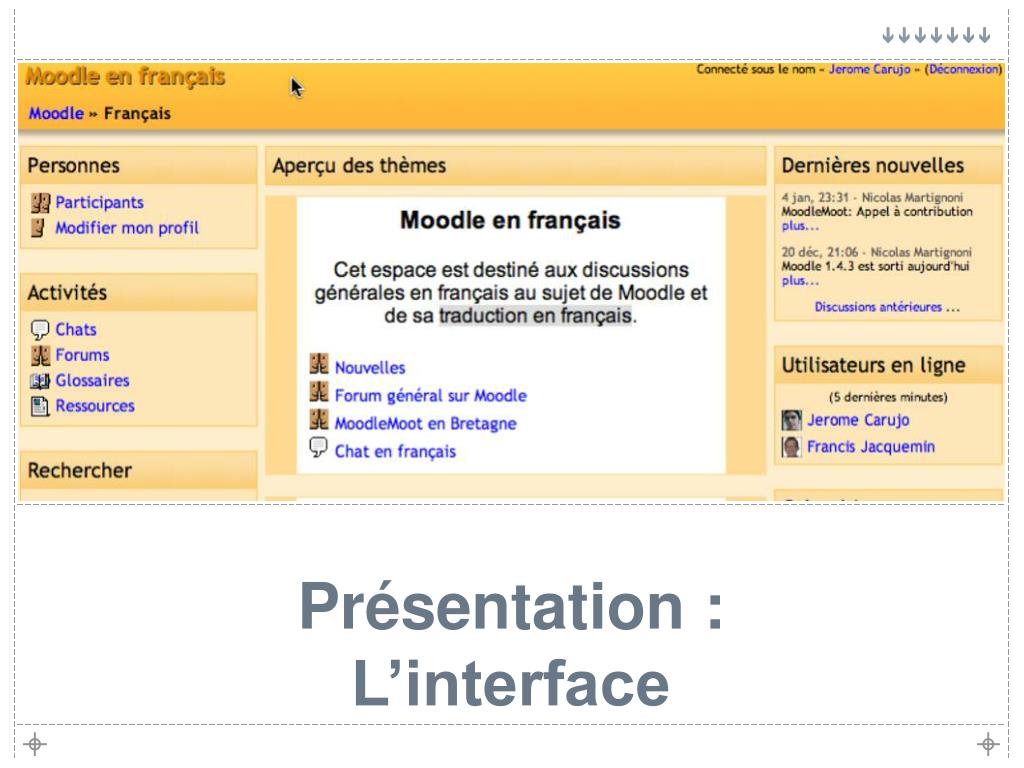Click the Moodle en français section heading

pos(510,221)
